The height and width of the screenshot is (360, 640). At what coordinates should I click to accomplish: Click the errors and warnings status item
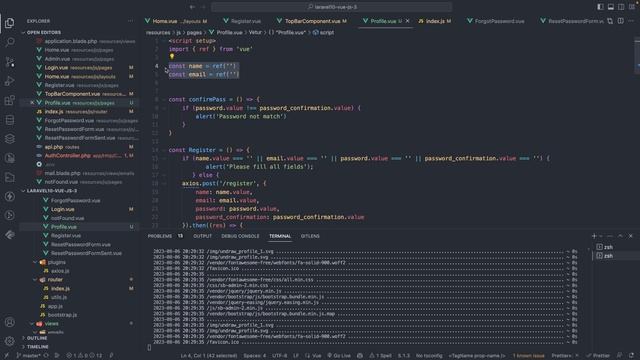(85, 356)
